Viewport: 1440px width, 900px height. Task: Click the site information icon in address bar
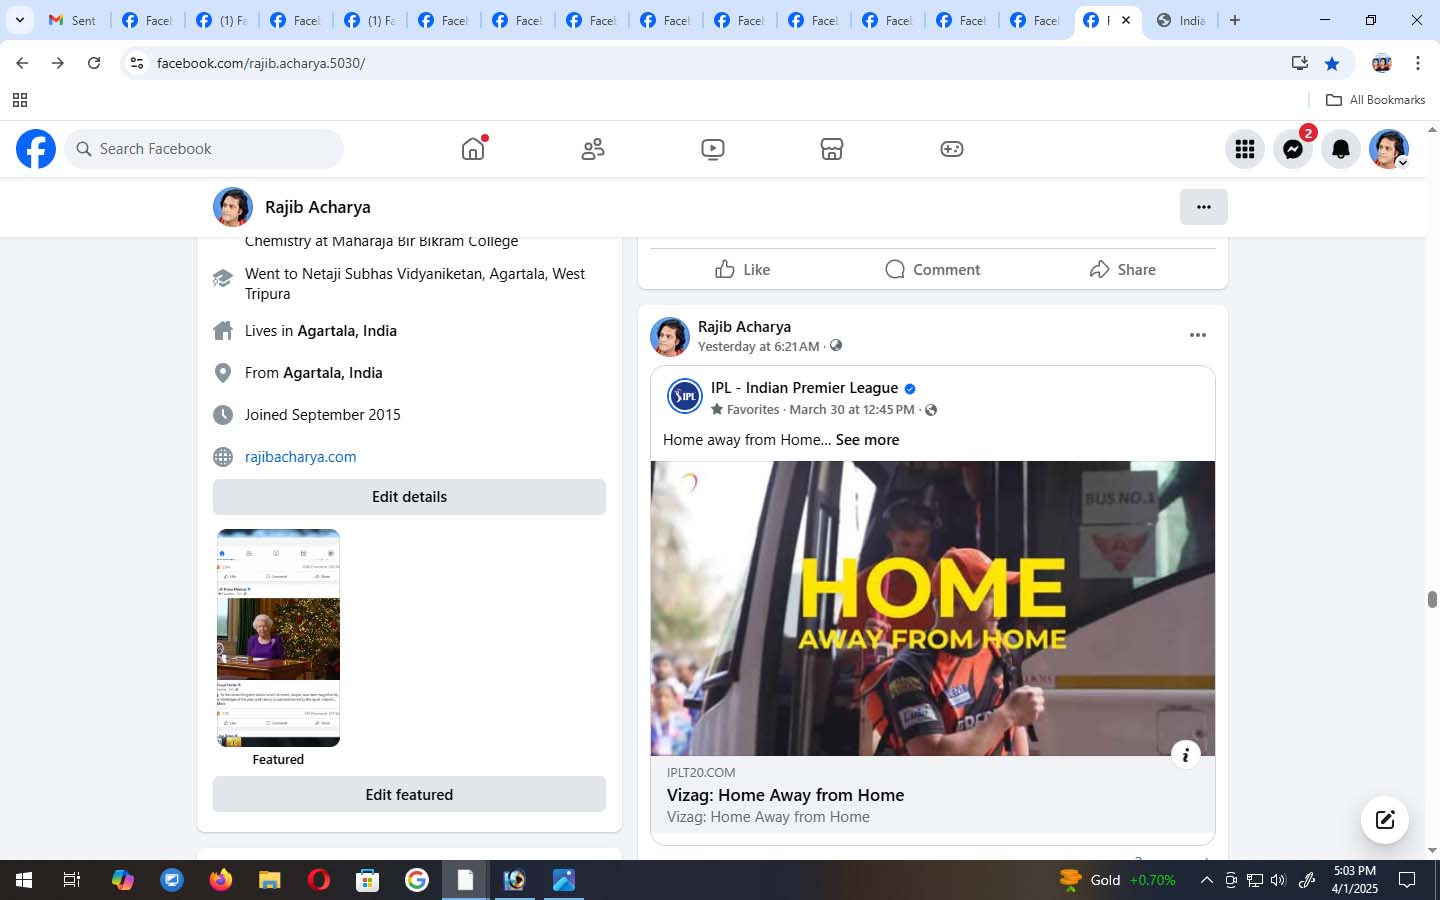137,63
